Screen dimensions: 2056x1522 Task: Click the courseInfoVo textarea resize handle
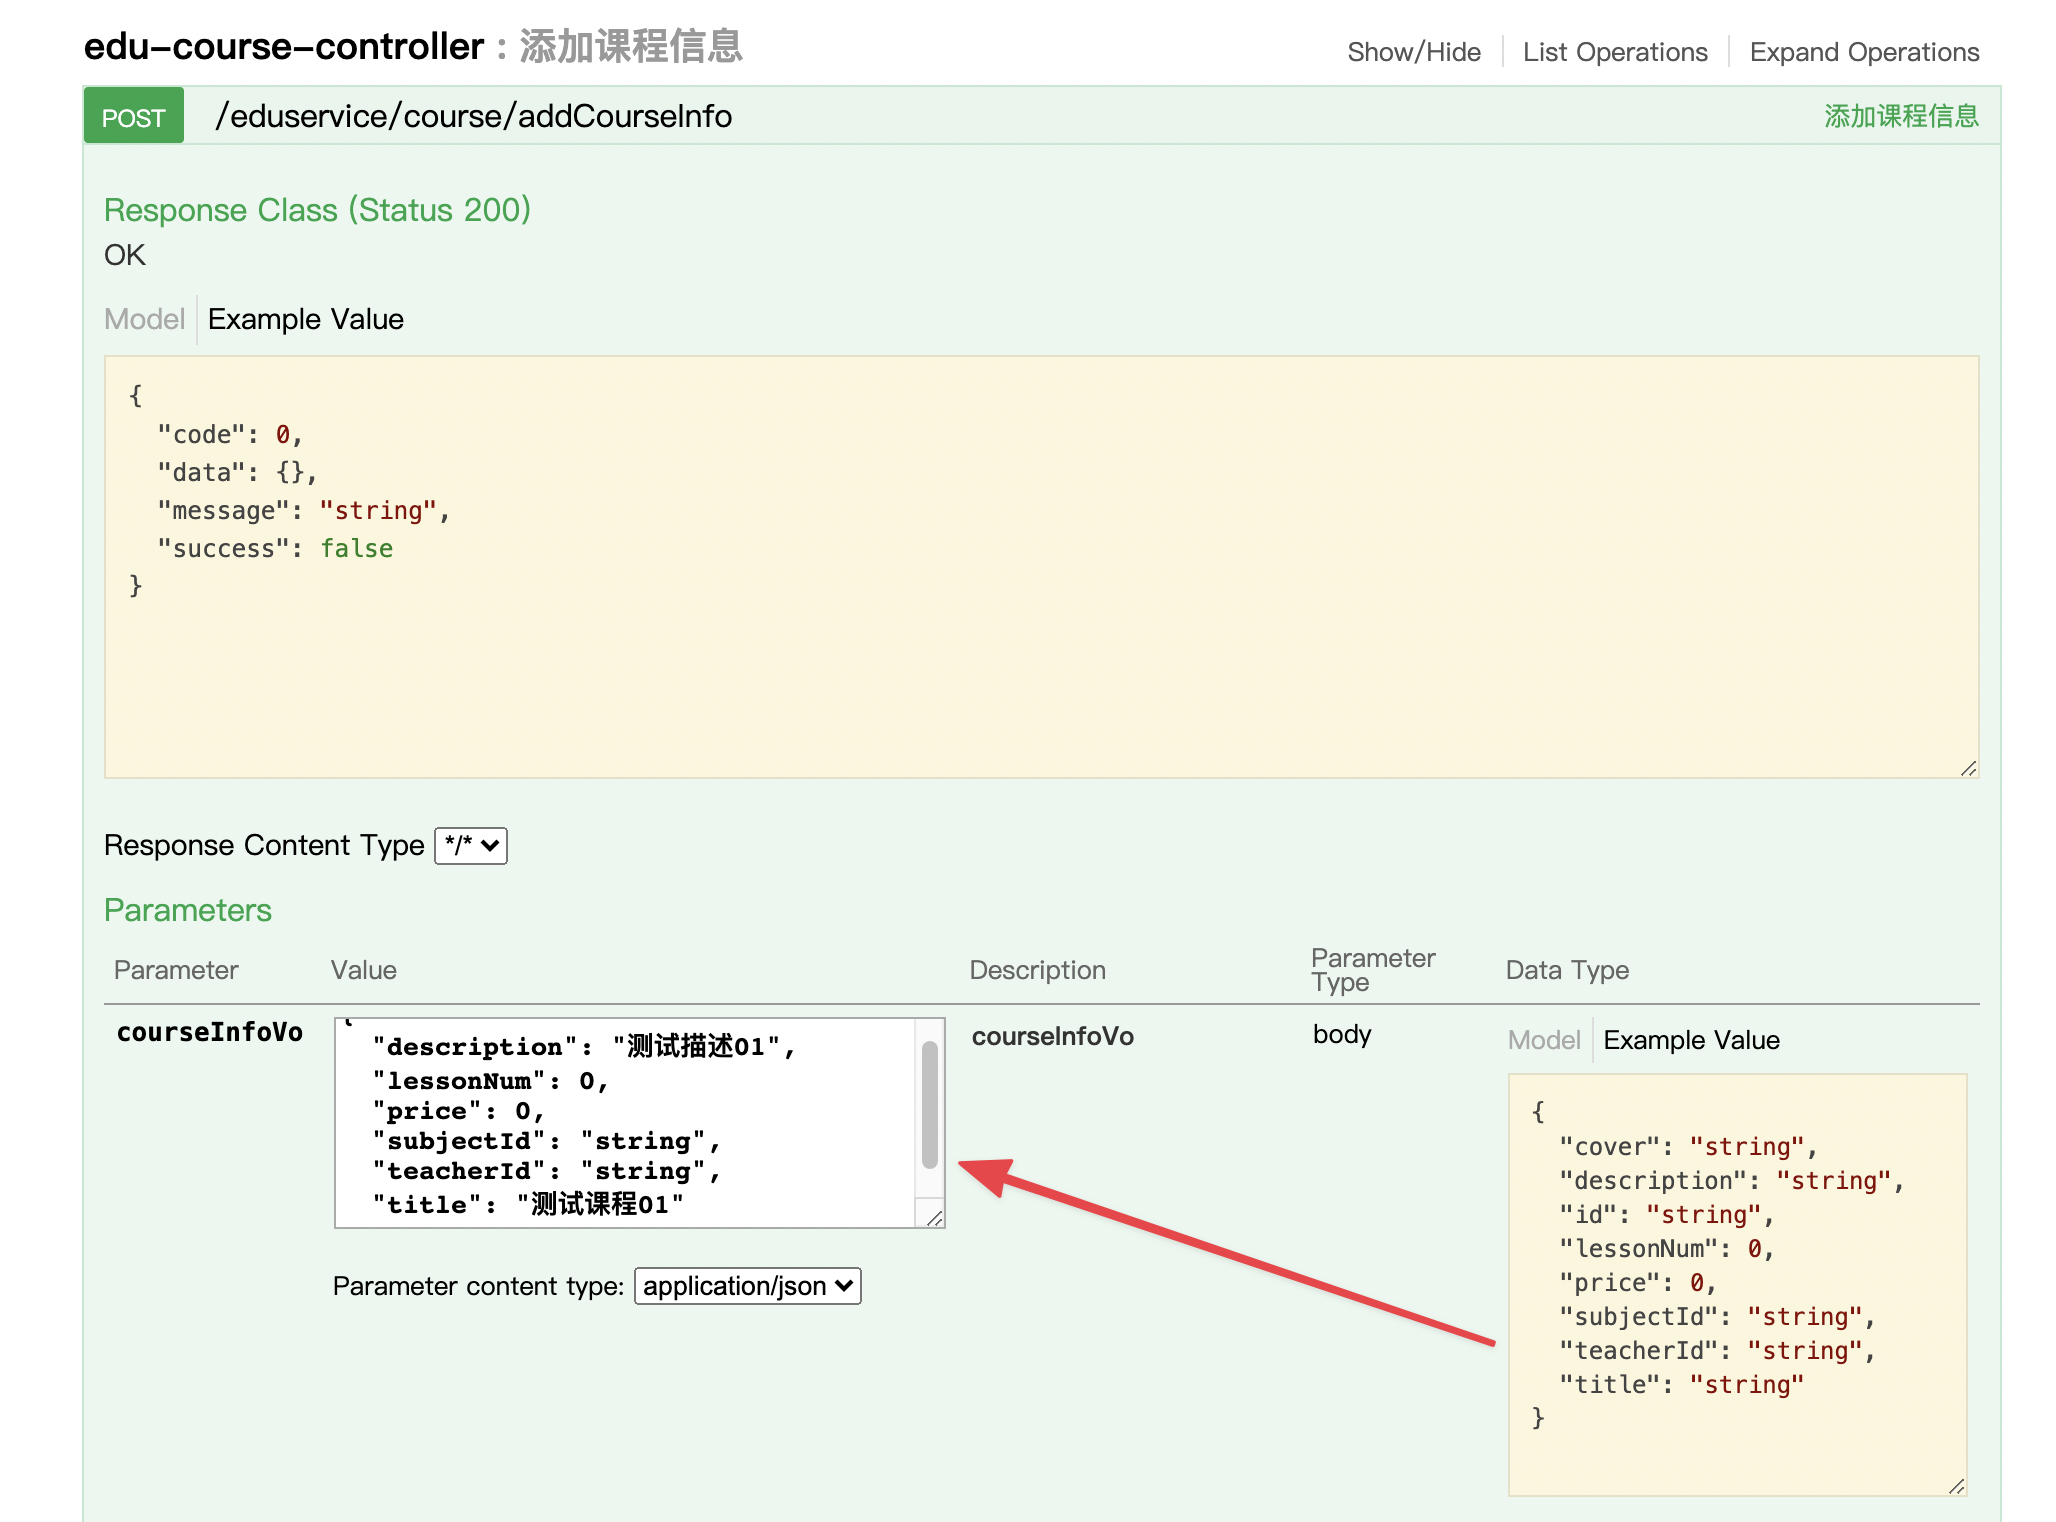(x=935, y=1218)
